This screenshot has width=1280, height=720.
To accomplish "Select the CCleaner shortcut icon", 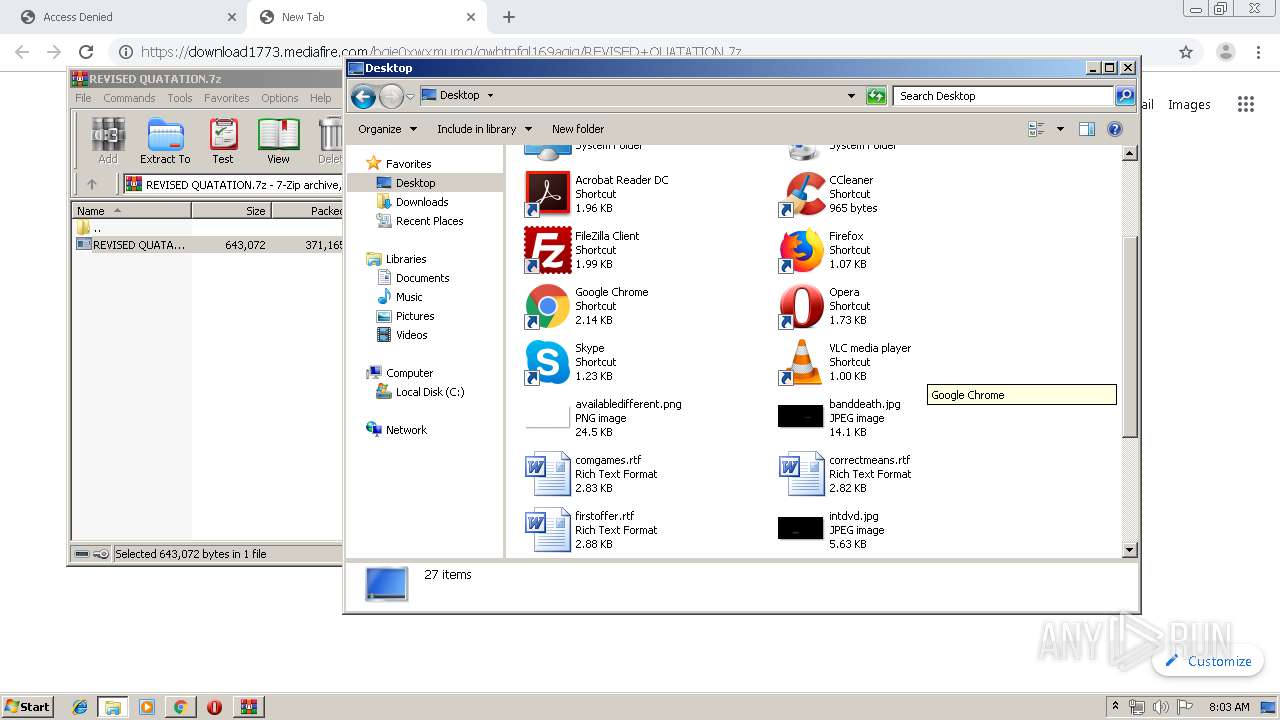I will click(x=801, y=194).
